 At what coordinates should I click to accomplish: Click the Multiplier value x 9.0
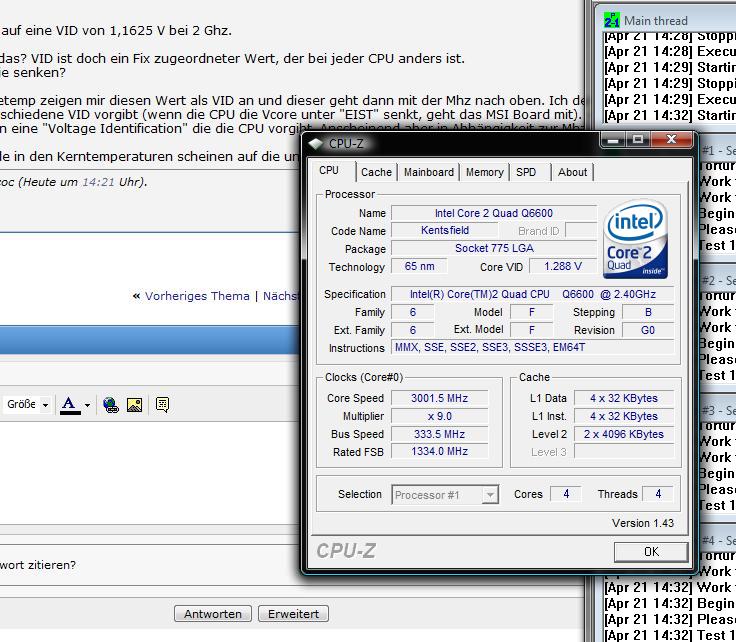[x=439, y=416]
